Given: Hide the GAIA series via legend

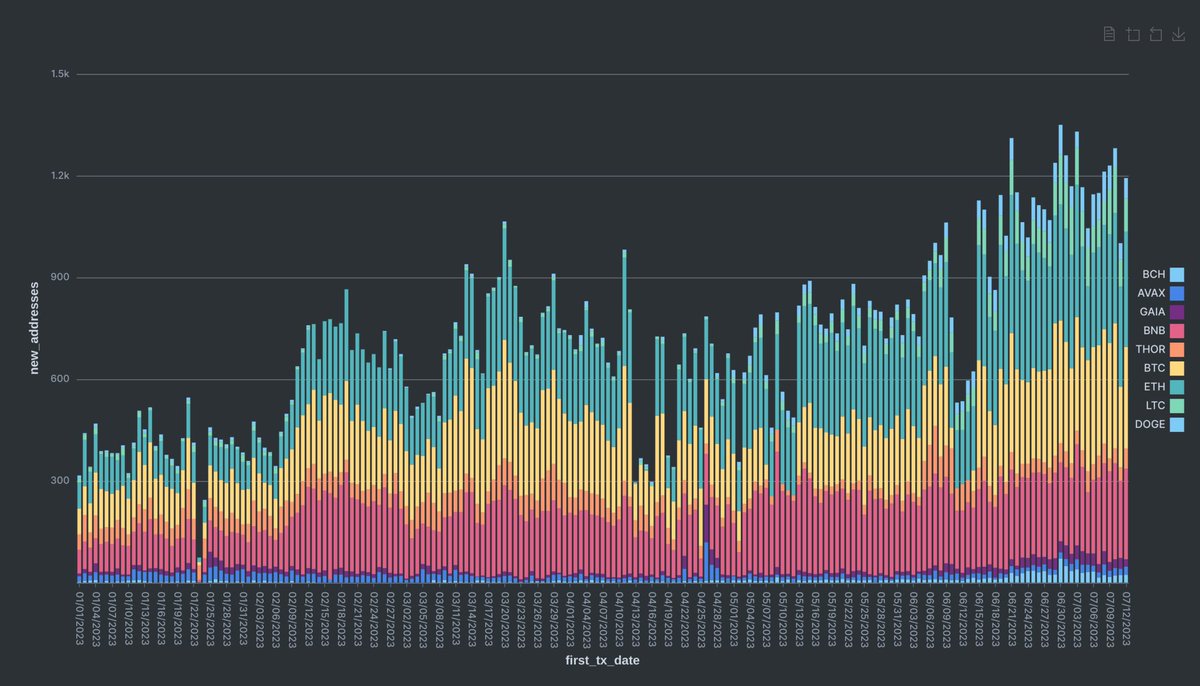Looking at the screenshot, I should coord(1161,312).
